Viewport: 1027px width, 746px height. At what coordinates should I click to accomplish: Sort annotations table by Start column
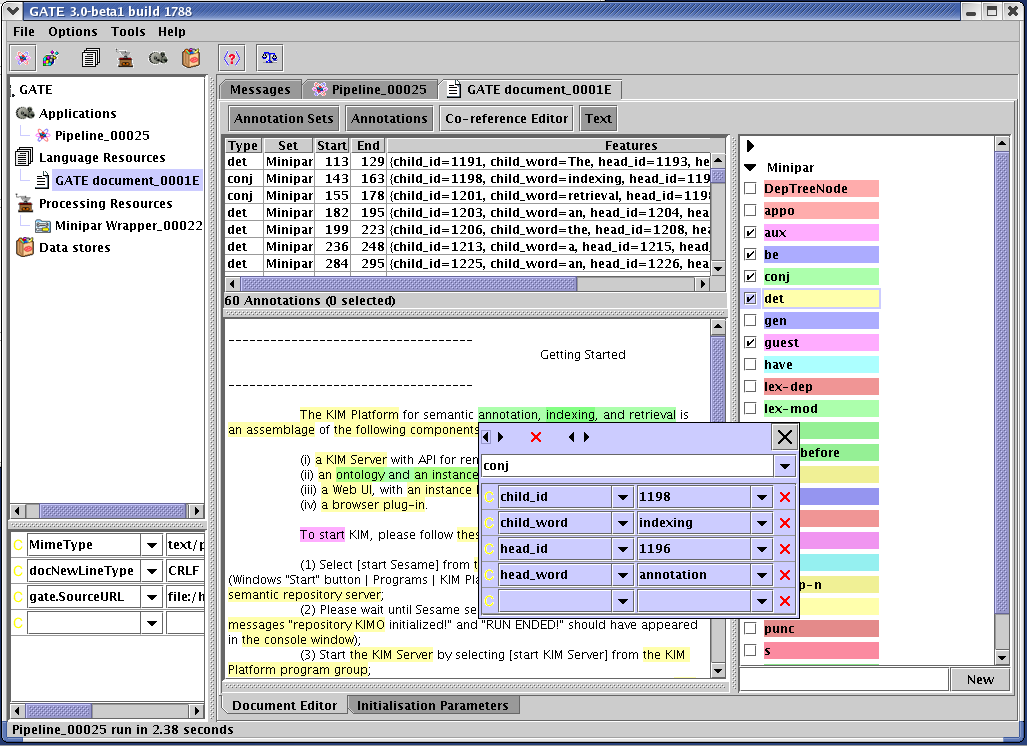(x=331, y=145)
